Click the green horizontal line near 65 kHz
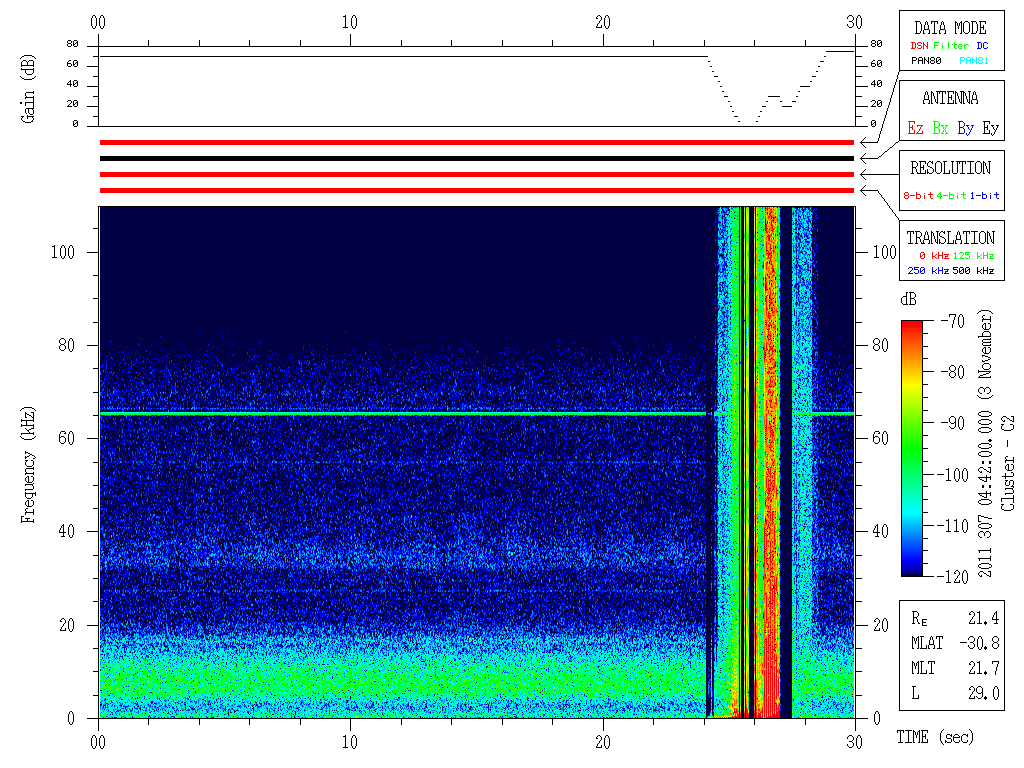Viewport: 1024px width, 768px height. tap(400, 413)
